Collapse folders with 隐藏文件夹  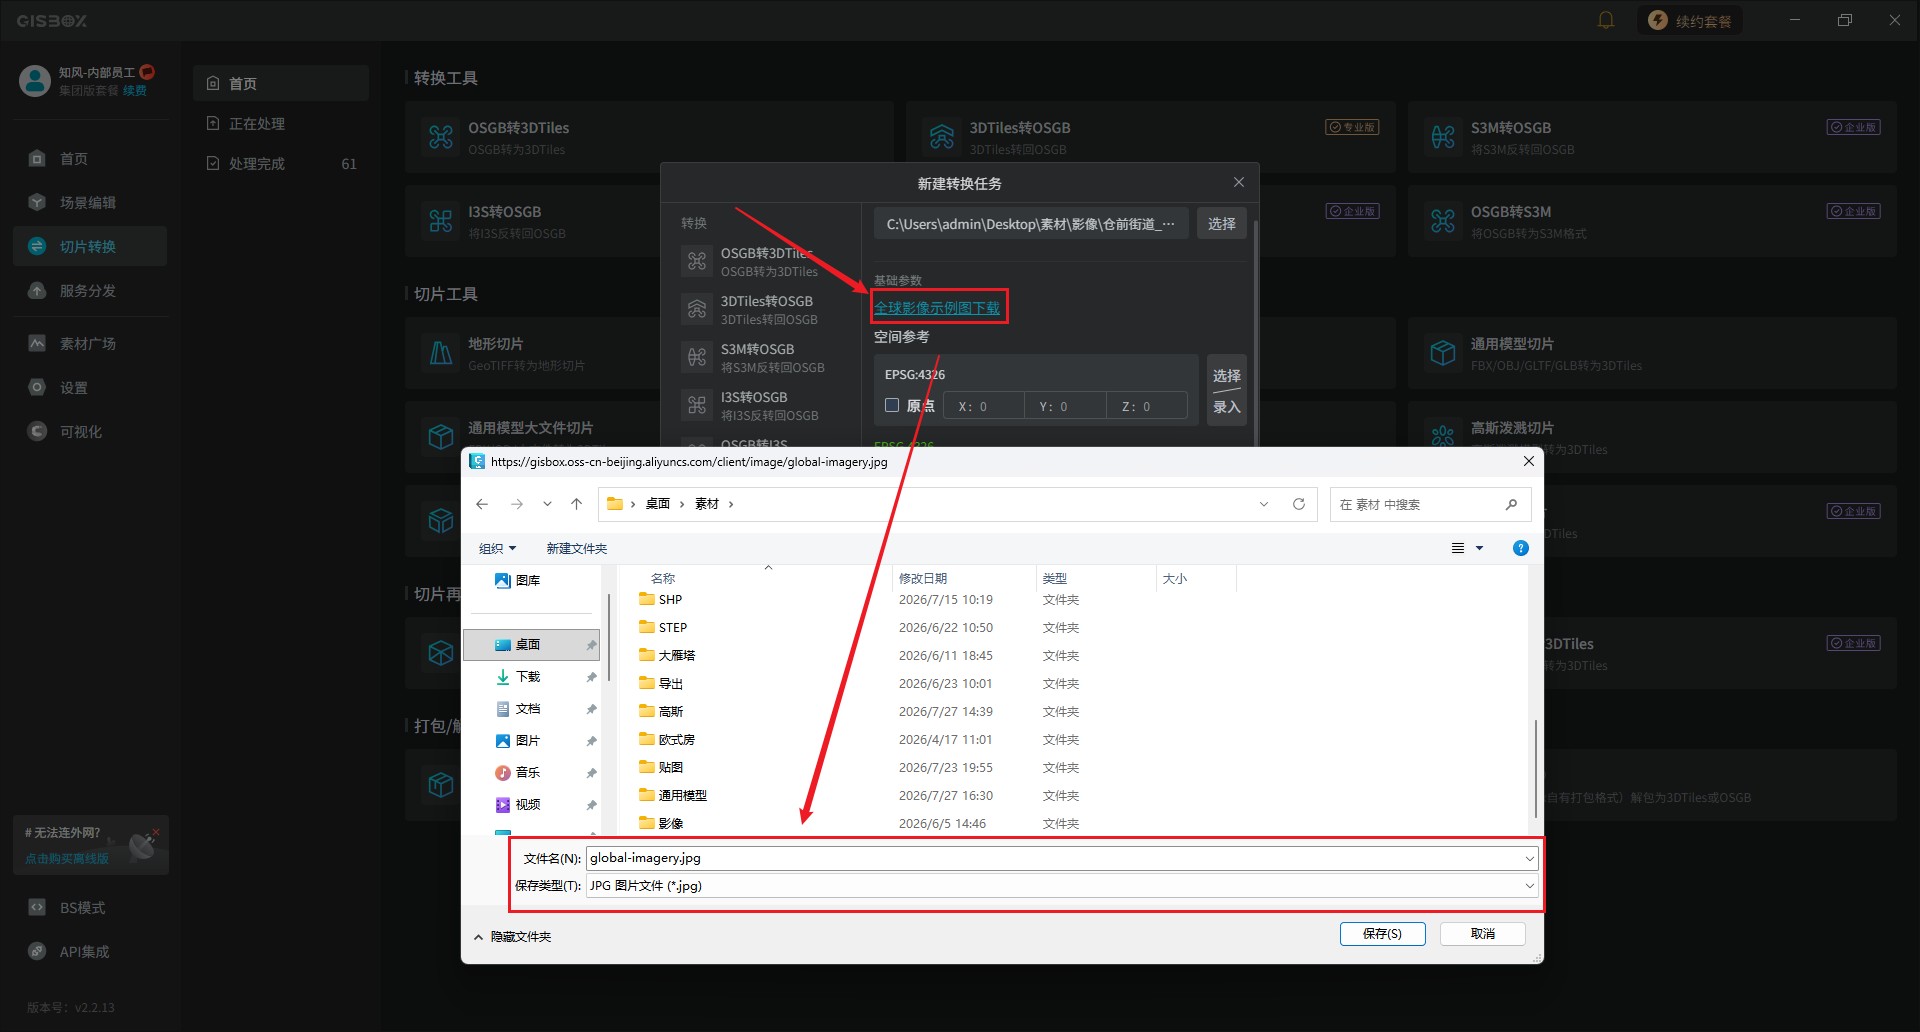point(512,937)
